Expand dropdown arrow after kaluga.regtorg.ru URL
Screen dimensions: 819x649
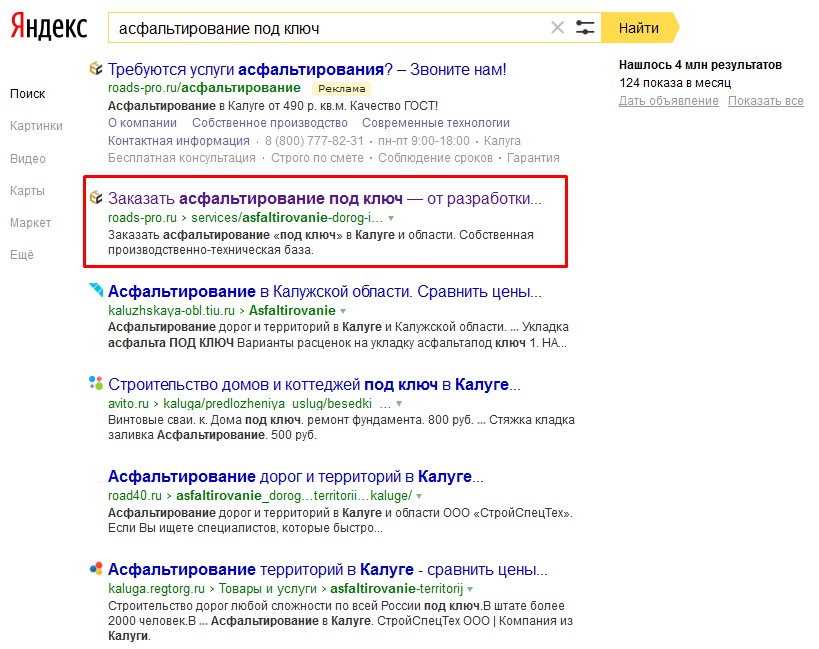point(470,589)
